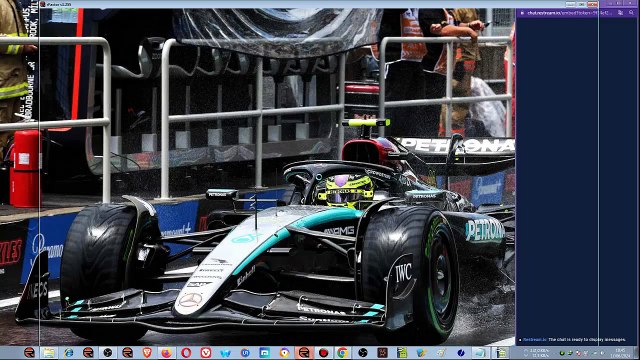Viewport: 640px width, 360px height.
Task: Open the light blue window taskbar icon
Action: click(x=480, y=353)
